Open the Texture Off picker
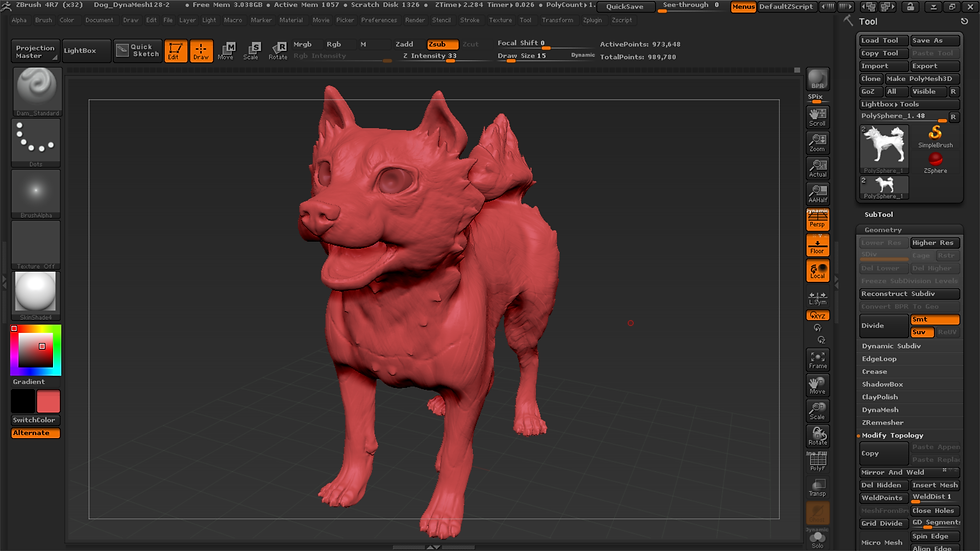The height and width of the screenshot is (551, 980). (36, 244)
